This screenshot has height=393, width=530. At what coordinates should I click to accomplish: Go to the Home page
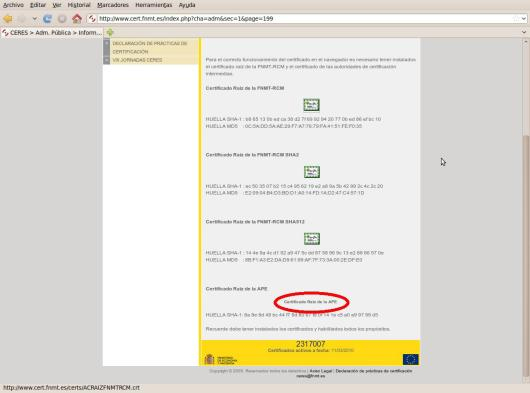[77, 19]
